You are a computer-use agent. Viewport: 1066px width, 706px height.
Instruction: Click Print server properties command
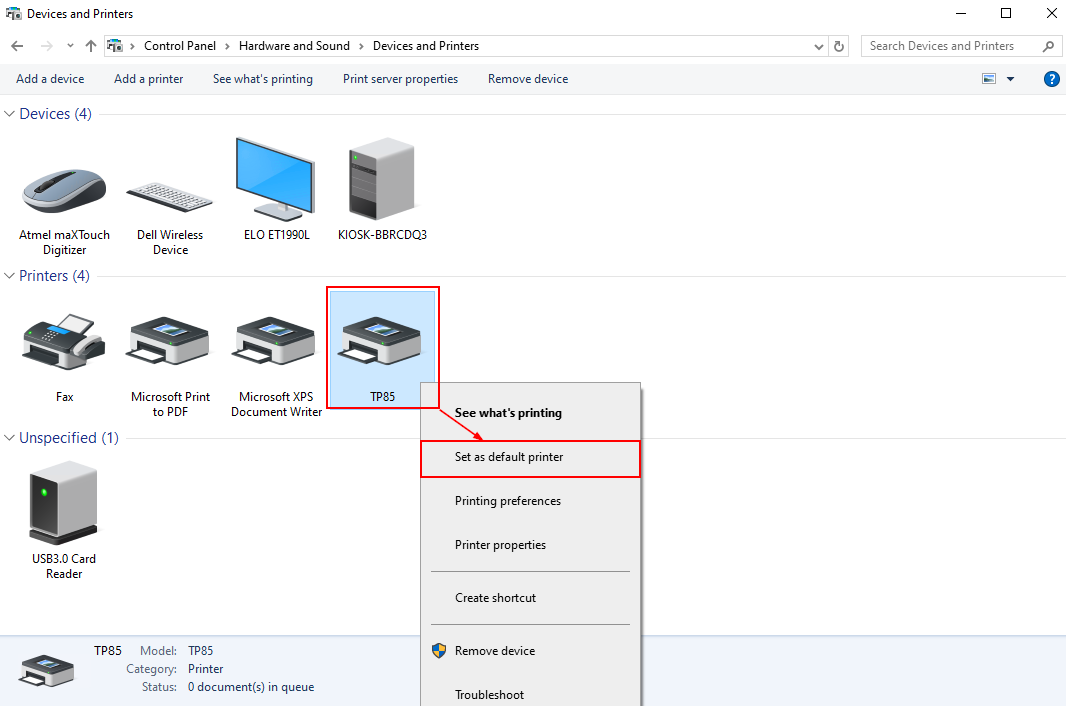400,79
